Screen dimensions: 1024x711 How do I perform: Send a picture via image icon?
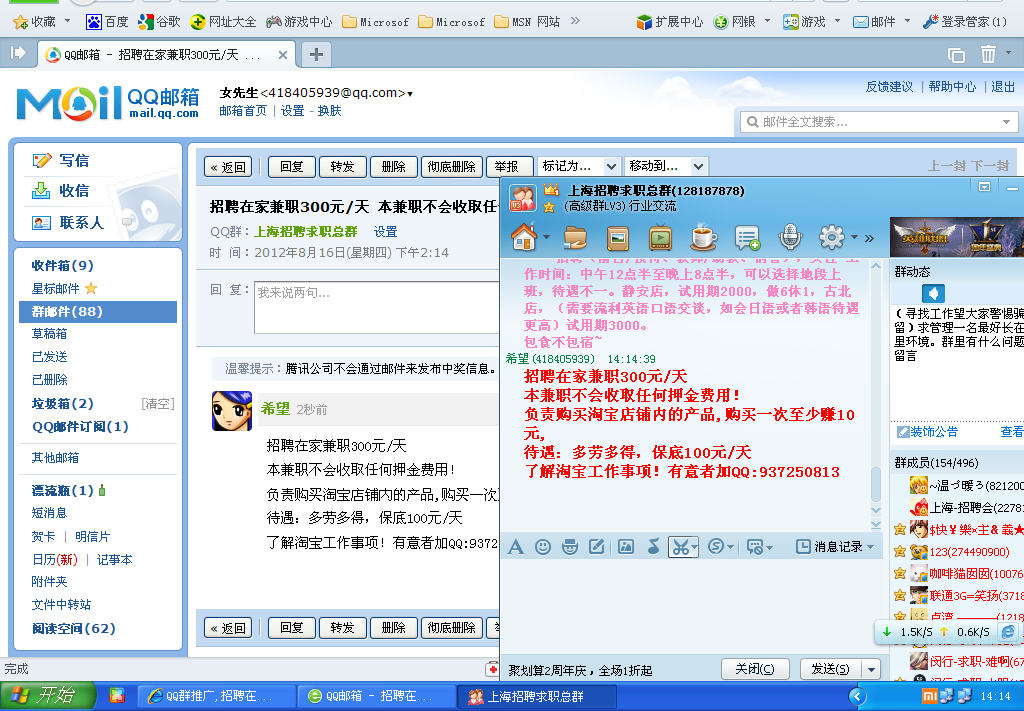tap(626, 547)
